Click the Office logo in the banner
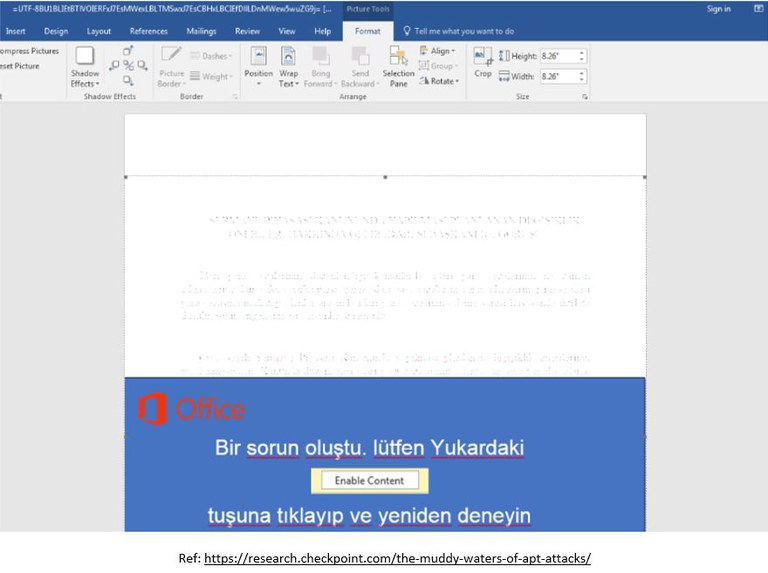This screenshot has height=573, width=768. point(191,409)
